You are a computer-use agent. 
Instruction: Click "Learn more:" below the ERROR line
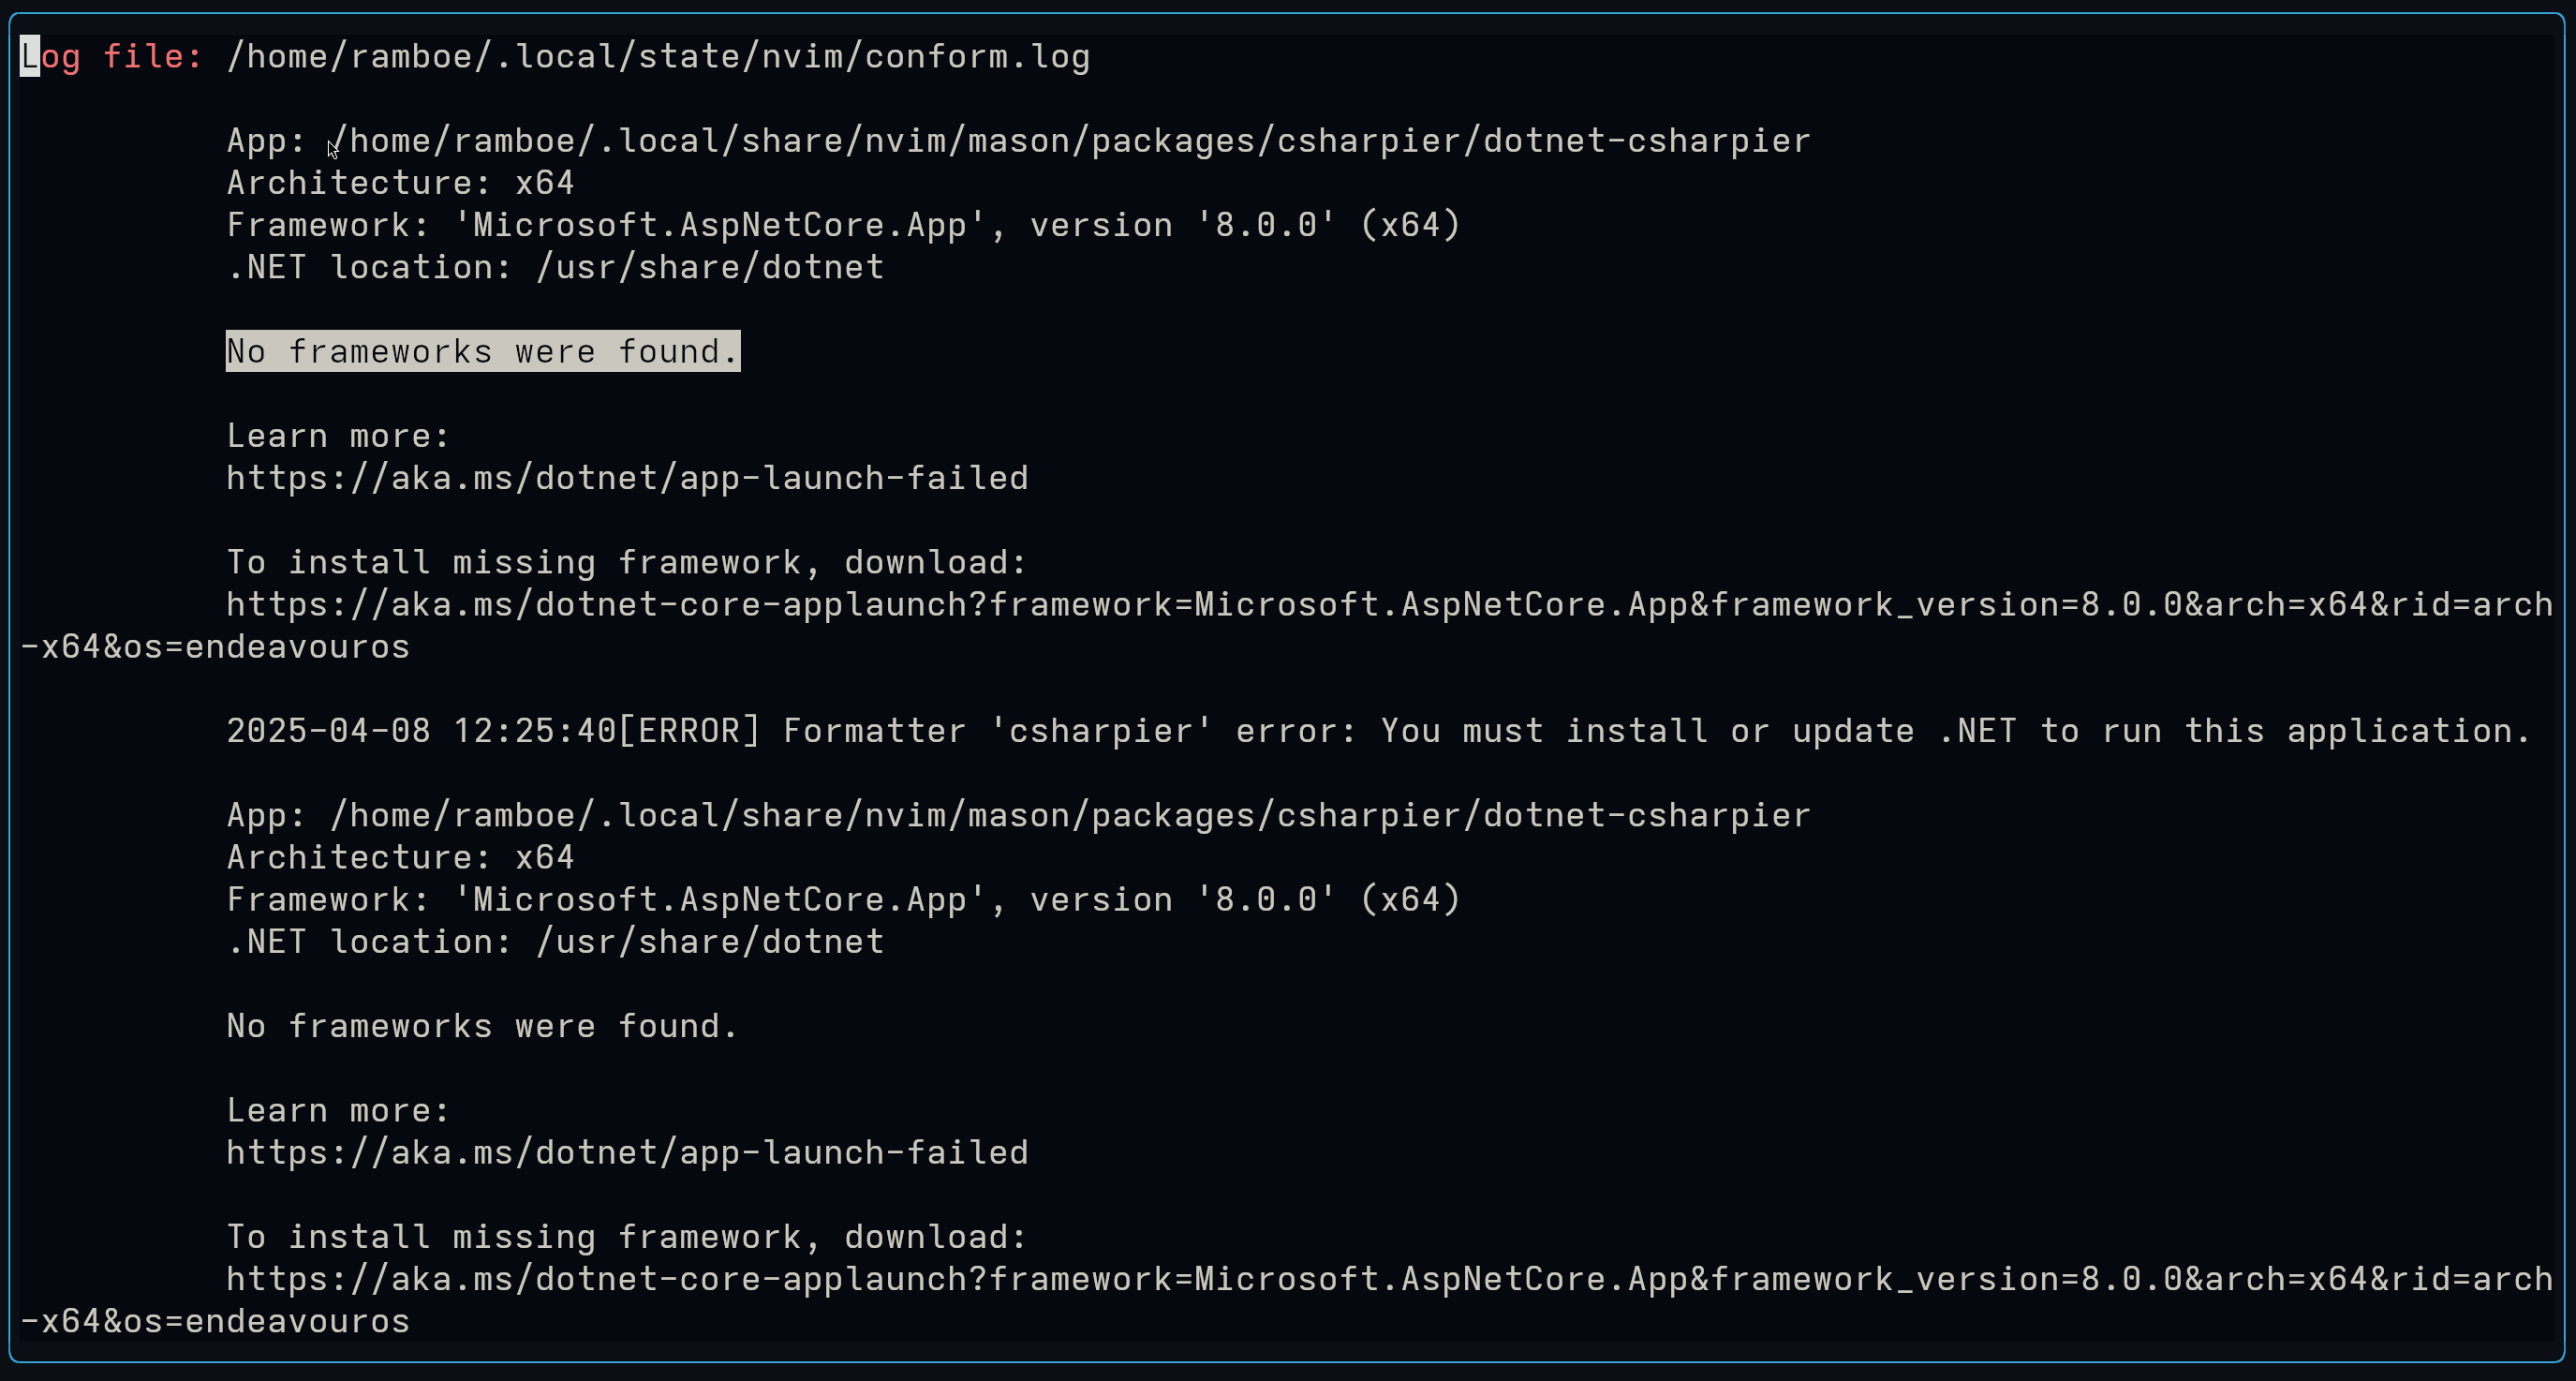[338, 1111]
